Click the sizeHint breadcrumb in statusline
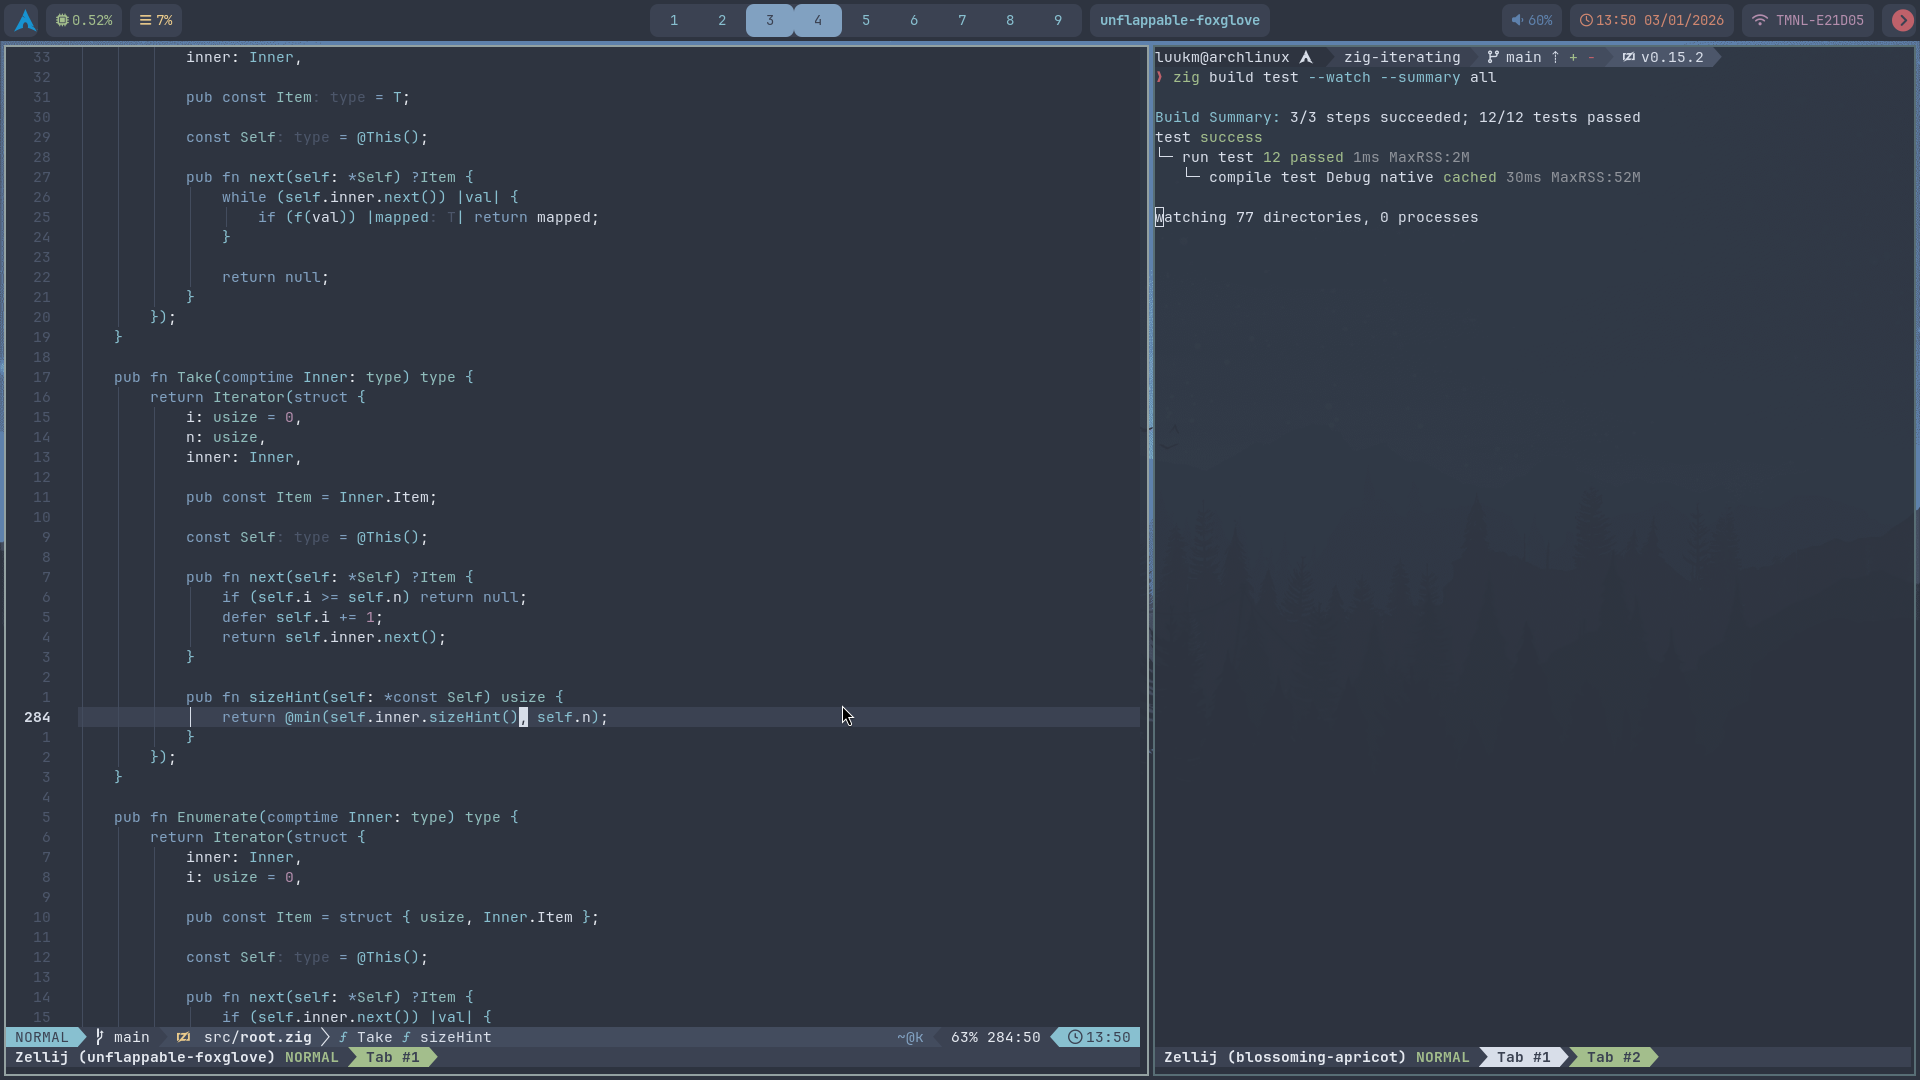1920x1080 pixels. (455, 1037)
